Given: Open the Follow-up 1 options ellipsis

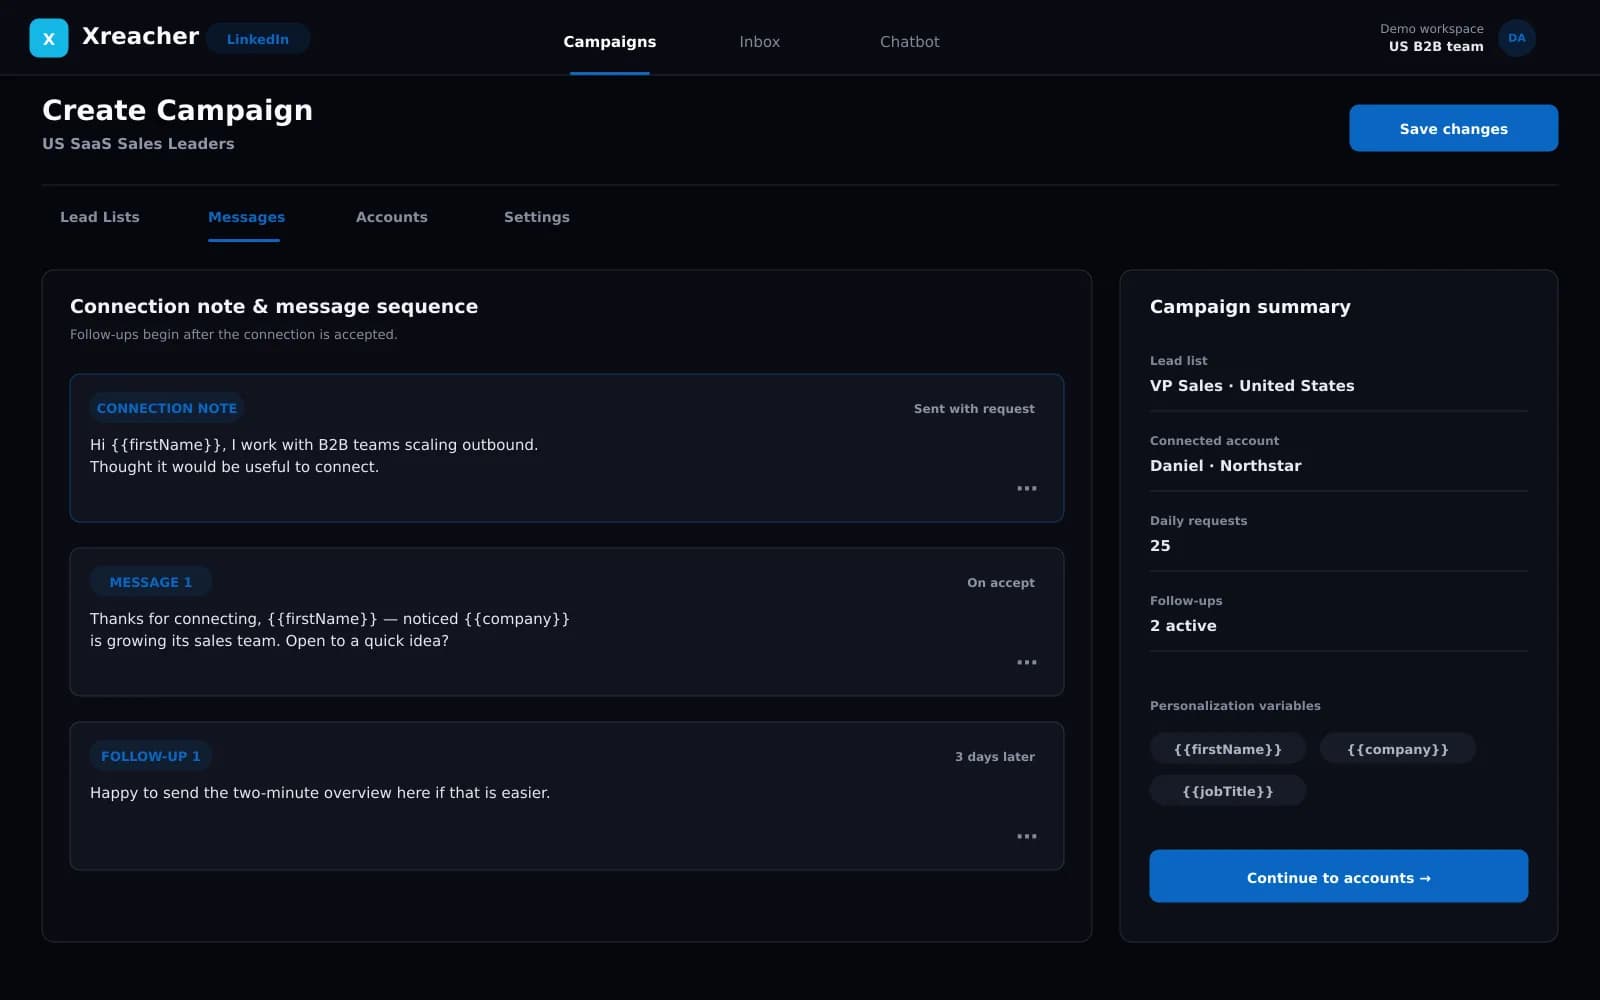Looking at the screenshot, I should click(1027, 836).
